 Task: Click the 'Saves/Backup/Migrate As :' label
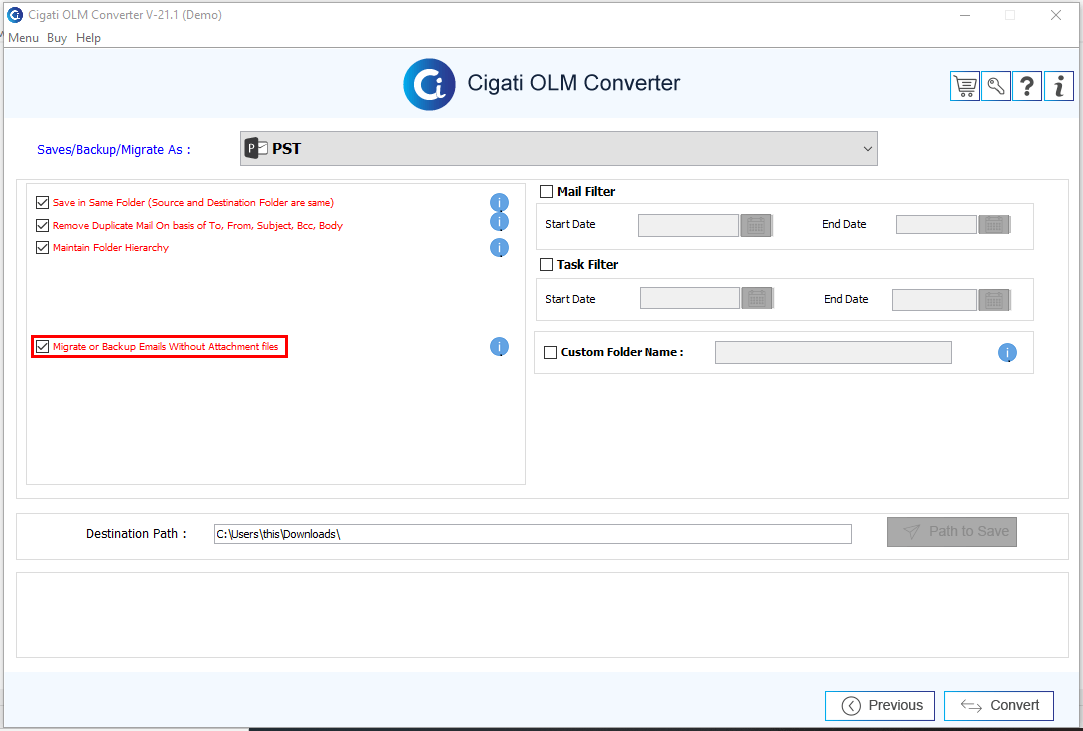[x=114, y=149]
